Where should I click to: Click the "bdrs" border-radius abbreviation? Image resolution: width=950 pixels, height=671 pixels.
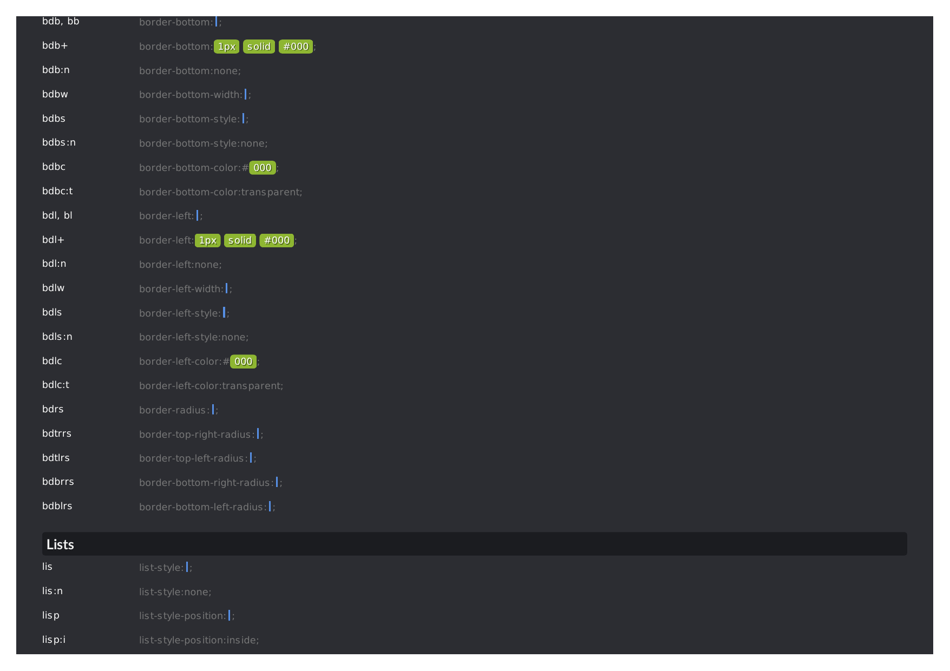tap(51, 409)
